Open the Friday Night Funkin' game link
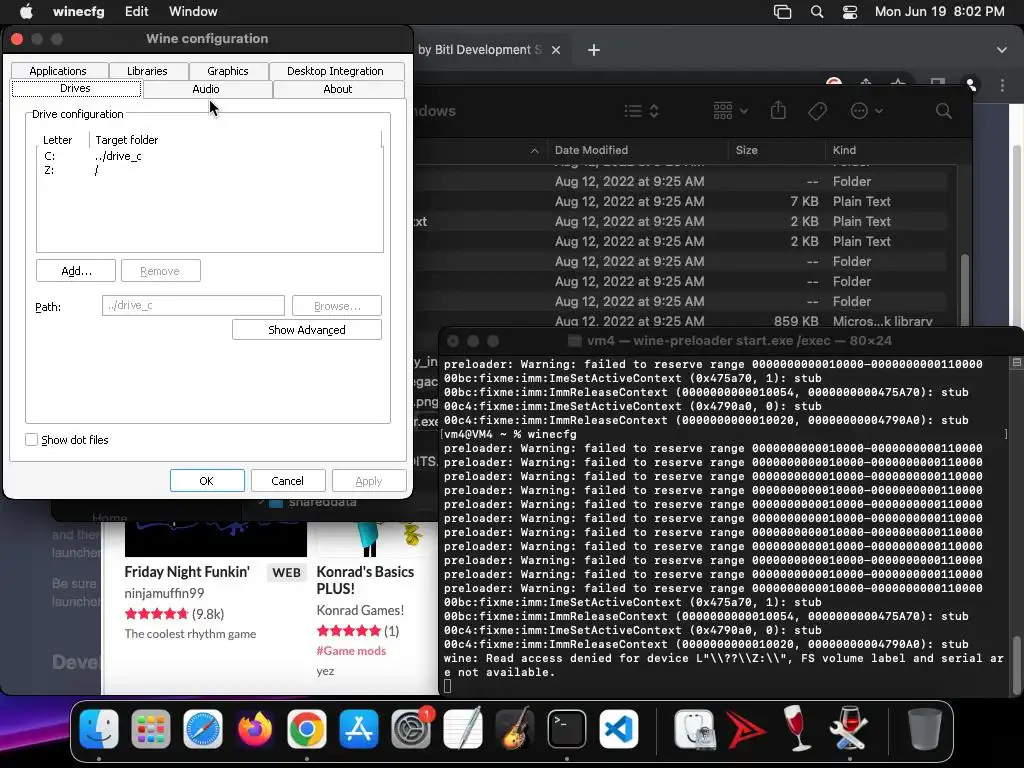The width and height of the screenshot is (1024, 768). [x=187, y=572]
